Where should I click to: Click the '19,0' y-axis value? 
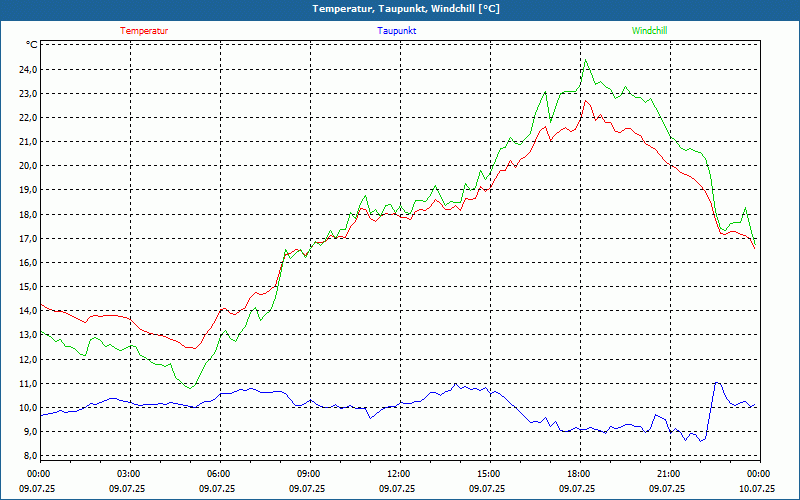pos(28,190)
